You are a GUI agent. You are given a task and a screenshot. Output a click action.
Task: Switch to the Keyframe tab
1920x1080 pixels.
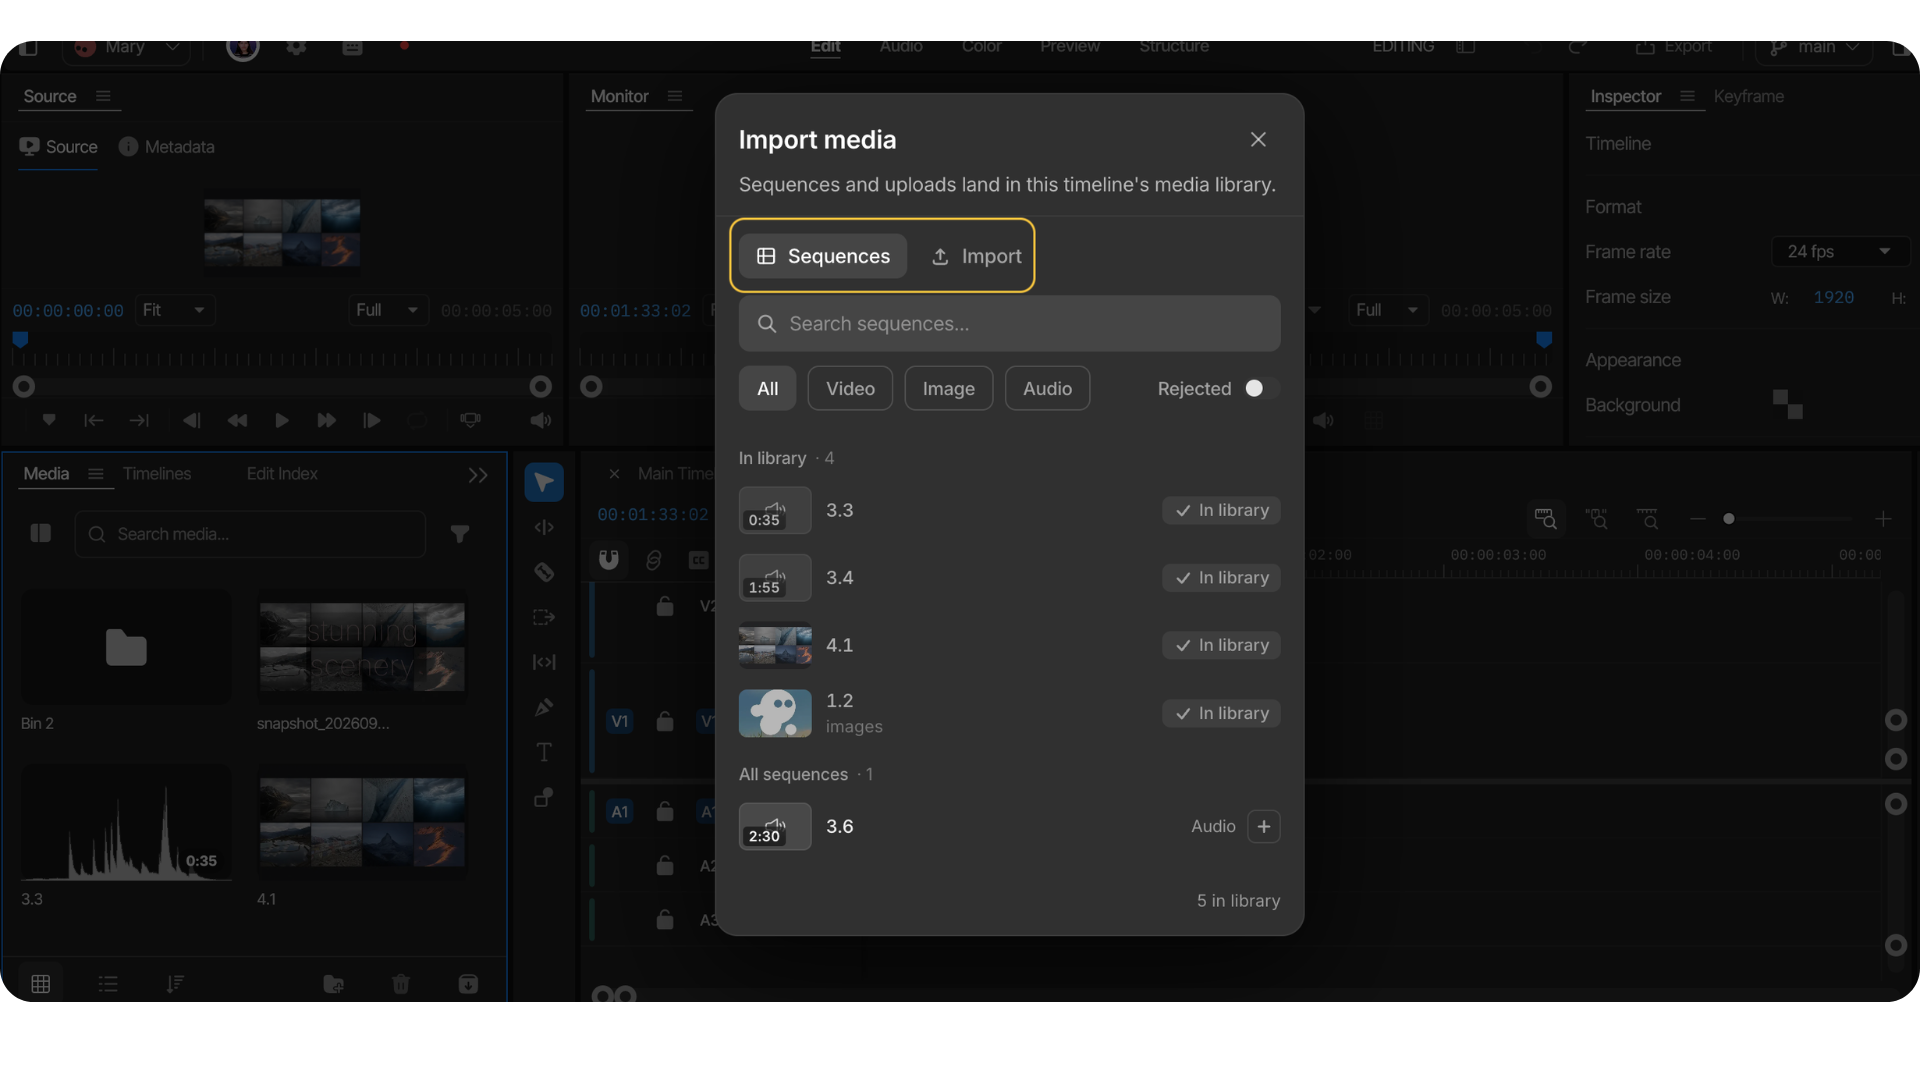click(x=1748, y=97)
